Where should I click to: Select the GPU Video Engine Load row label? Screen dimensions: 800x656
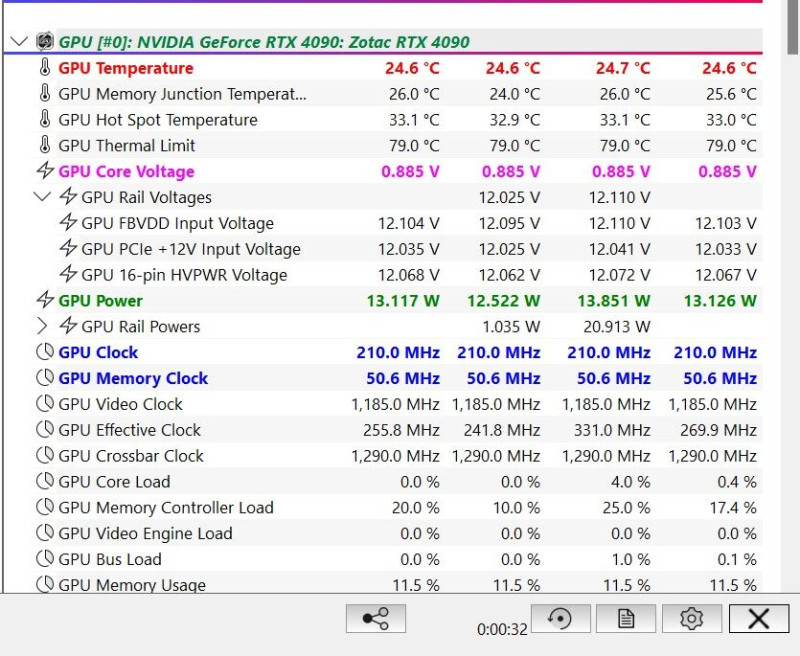pyautogui.click(x=145, y=534)
